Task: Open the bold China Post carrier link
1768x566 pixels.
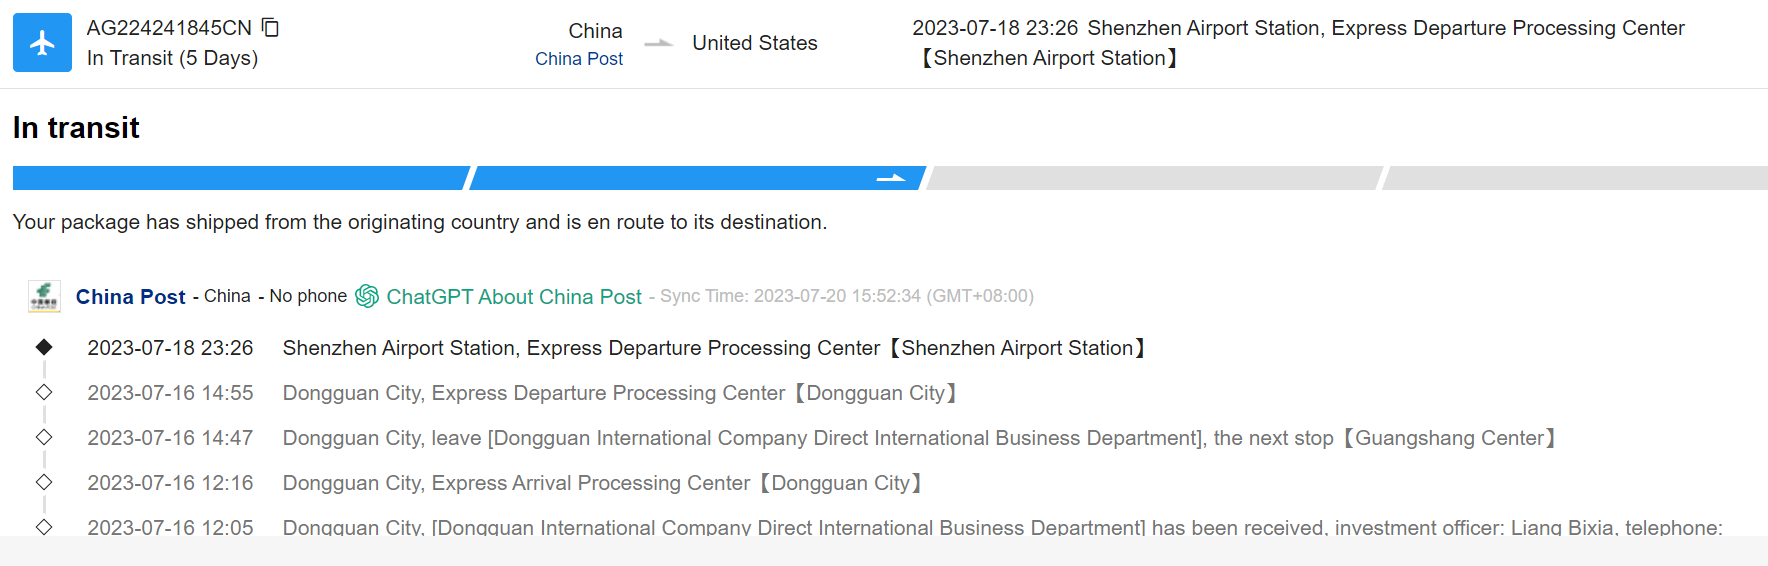Action: (x=130, y=297)
